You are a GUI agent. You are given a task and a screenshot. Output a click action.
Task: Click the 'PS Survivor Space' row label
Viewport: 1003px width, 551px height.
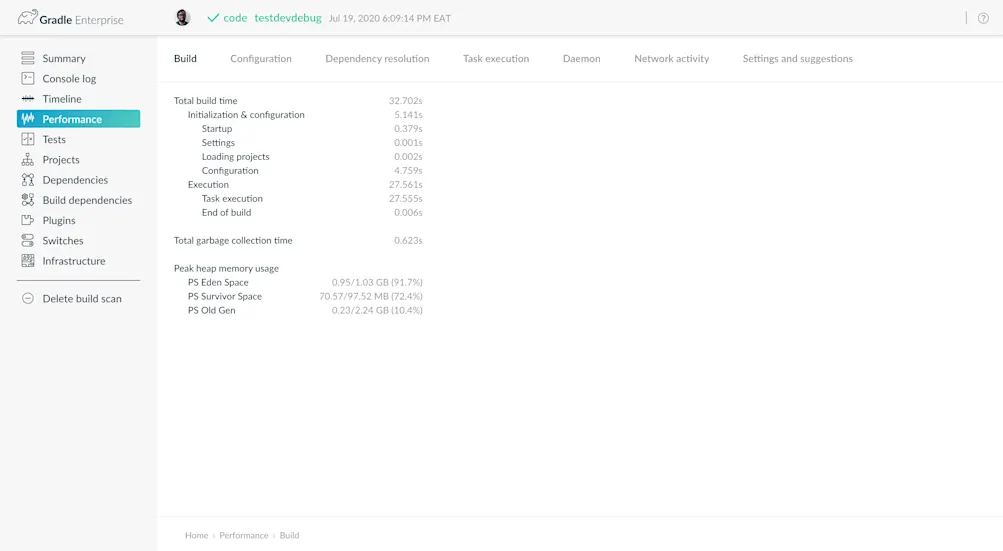click(x=225, y=296)
